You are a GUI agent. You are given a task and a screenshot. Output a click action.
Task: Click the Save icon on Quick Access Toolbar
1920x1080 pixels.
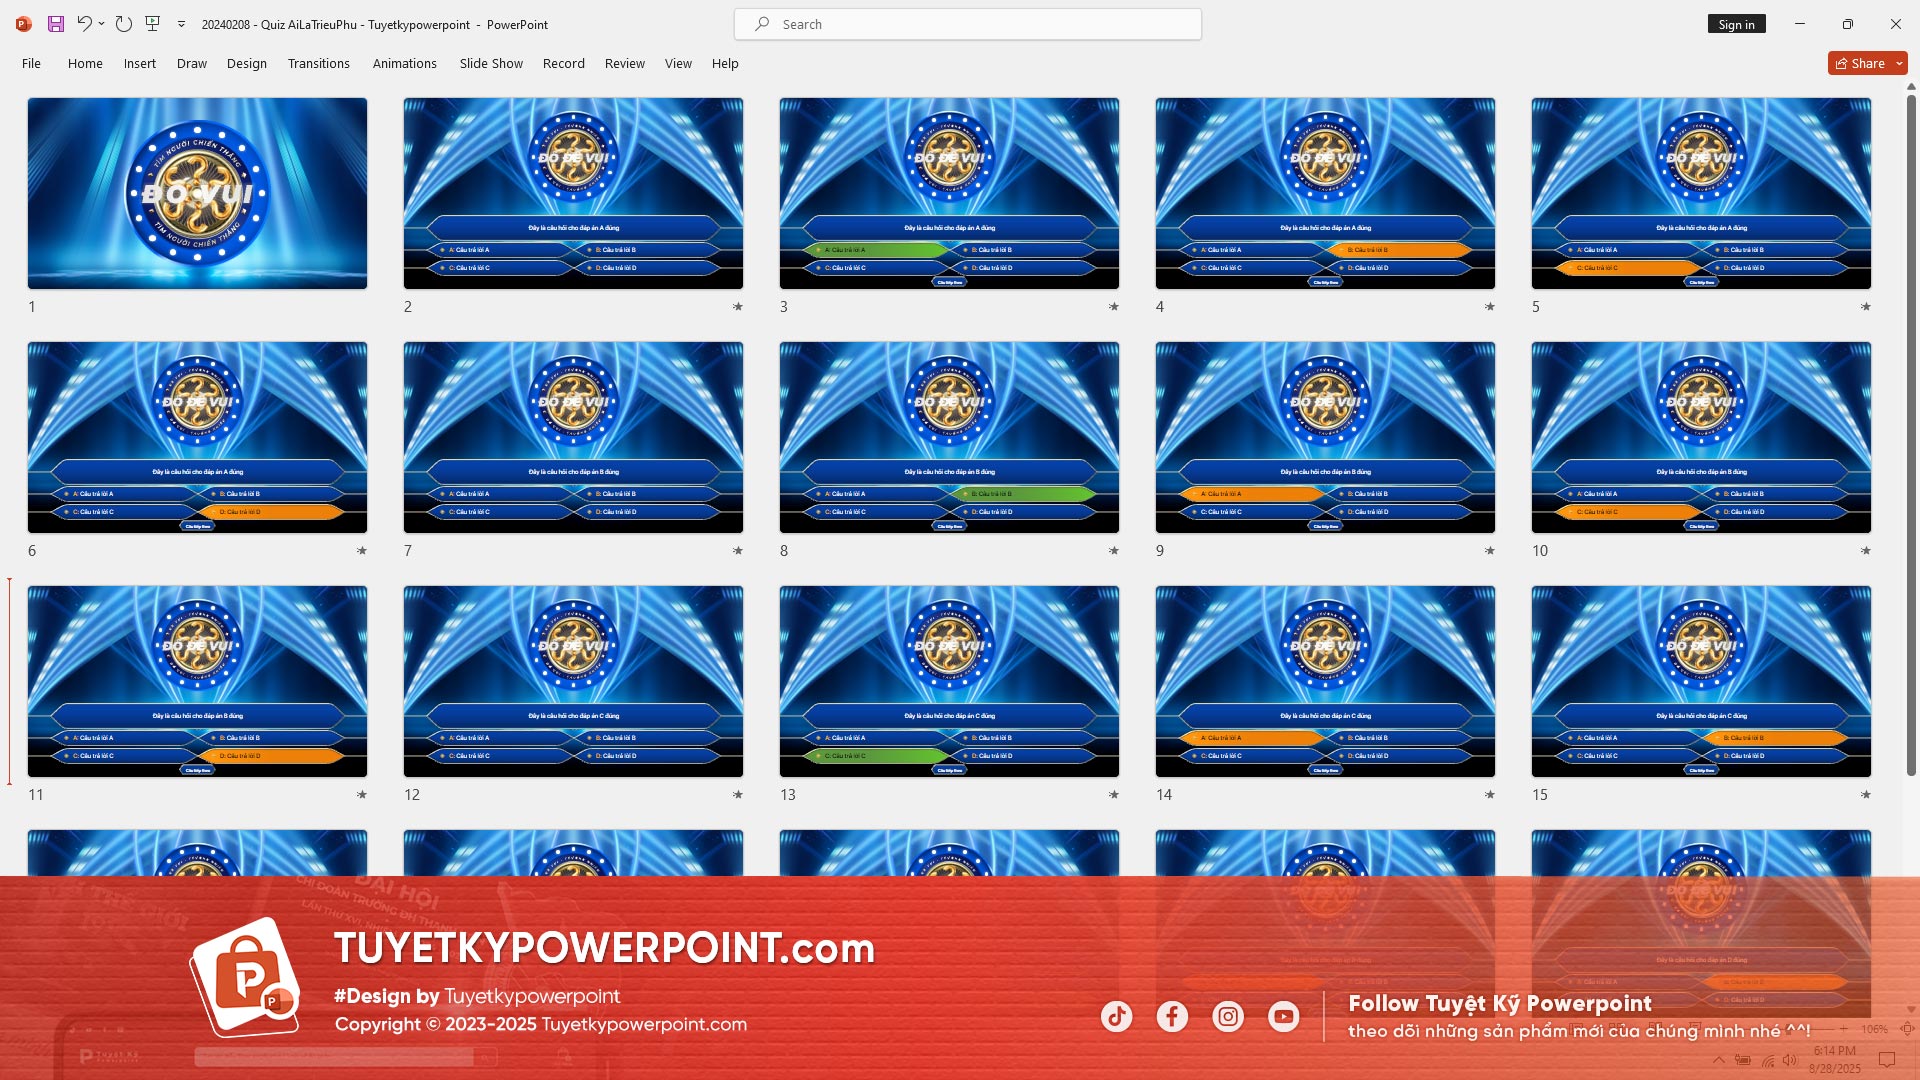(55, 23)
